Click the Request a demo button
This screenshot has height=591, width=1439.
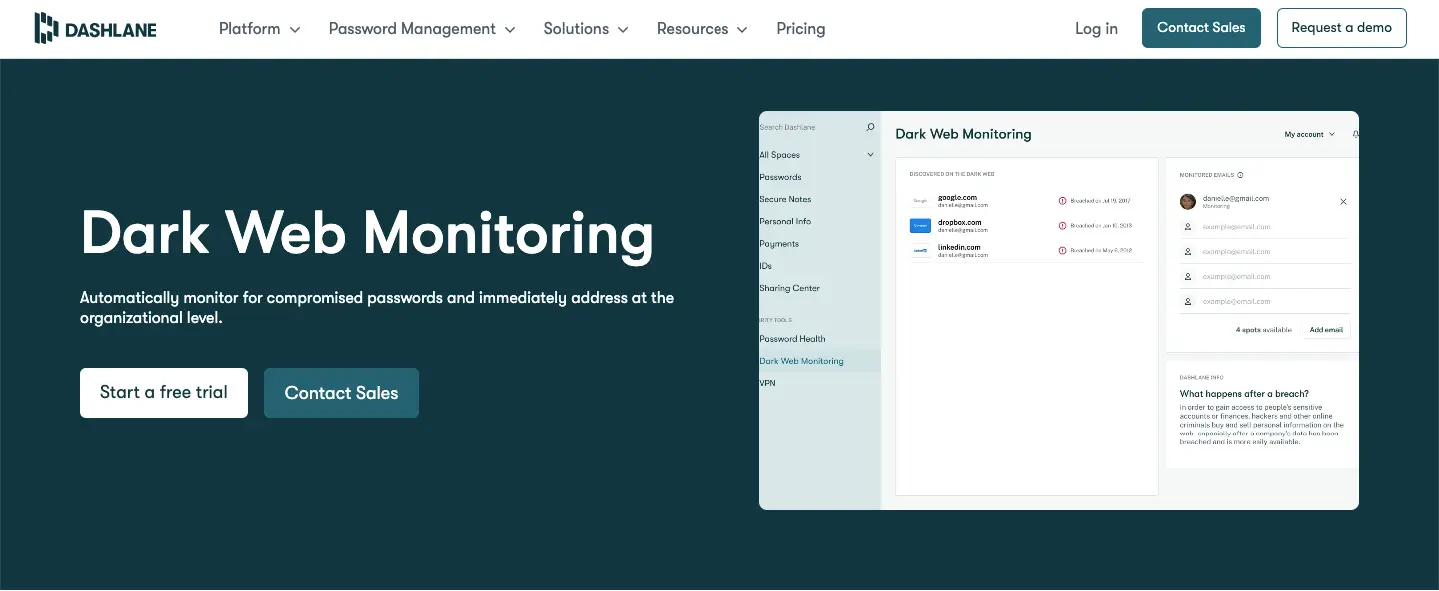tap(1341, 28)
